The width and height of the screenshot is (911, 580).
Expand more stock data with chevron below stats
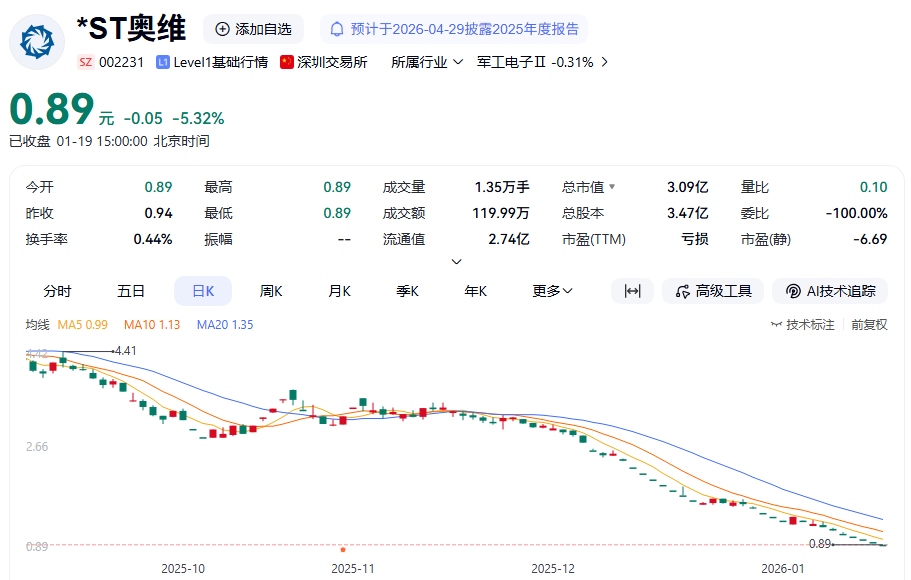point(457,261)
